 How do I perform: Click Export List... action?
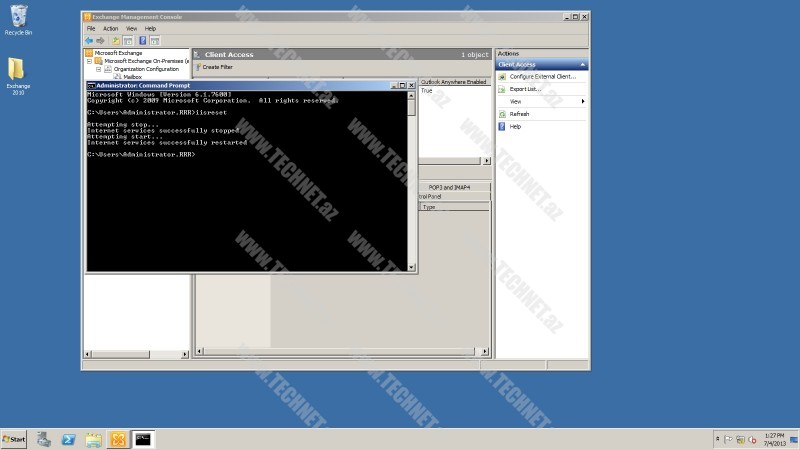pos(526,89)
